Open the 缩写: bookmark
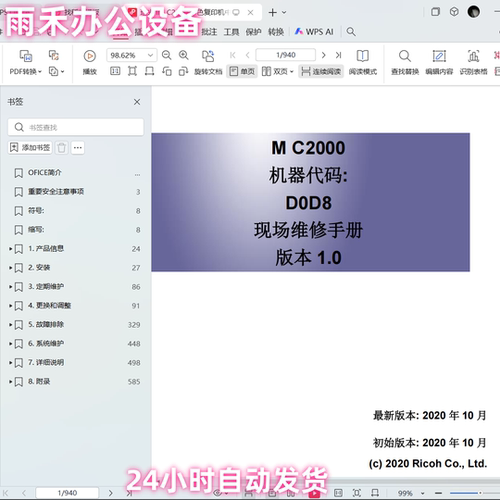The width and height of the screenshot is (500, 500). [x=36, y=230]
